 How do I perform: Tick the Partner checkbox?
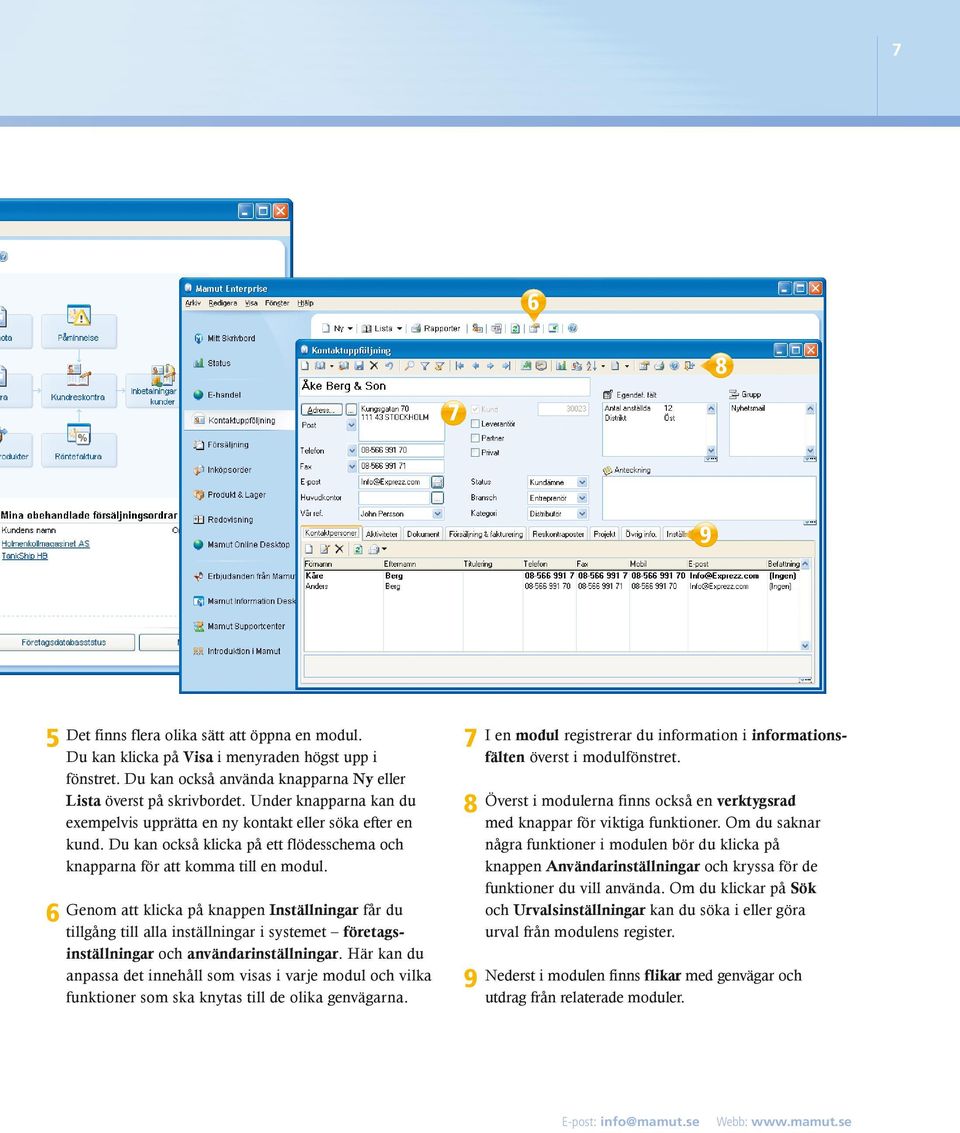475,438
